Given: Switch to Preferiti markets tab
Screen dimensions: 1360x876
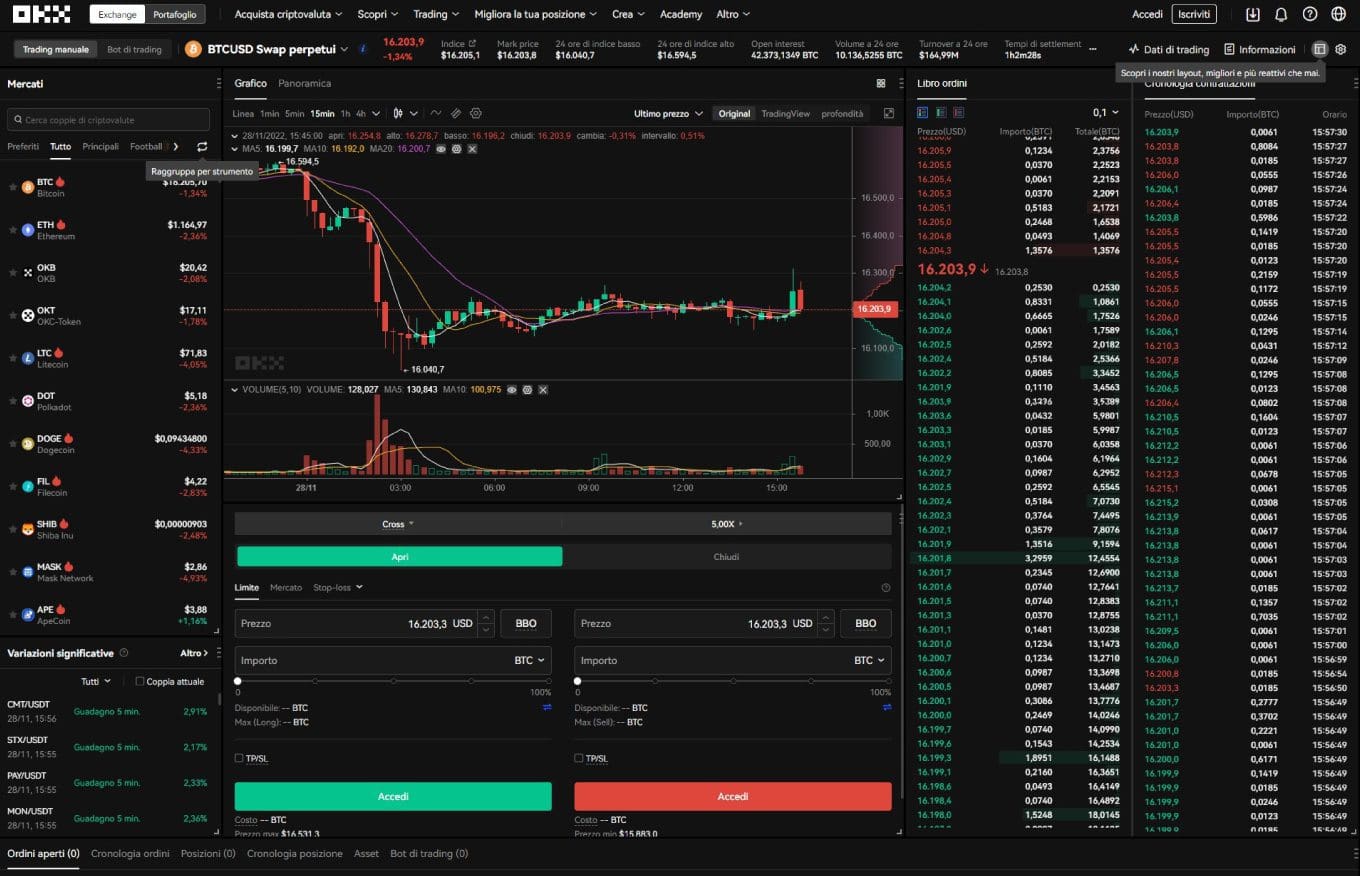Looking at the screenshot, I should 23,146.
